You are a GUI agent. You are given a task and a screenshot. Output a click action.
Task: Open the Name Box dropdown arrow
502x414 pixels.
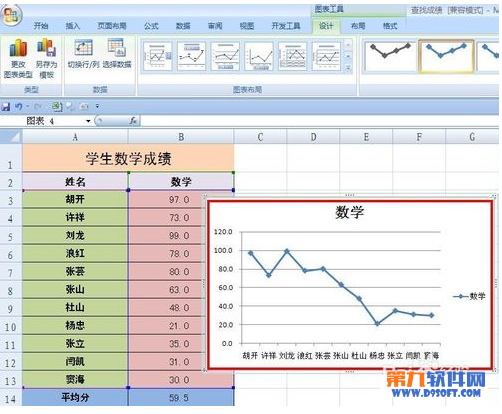click(88, 121)
